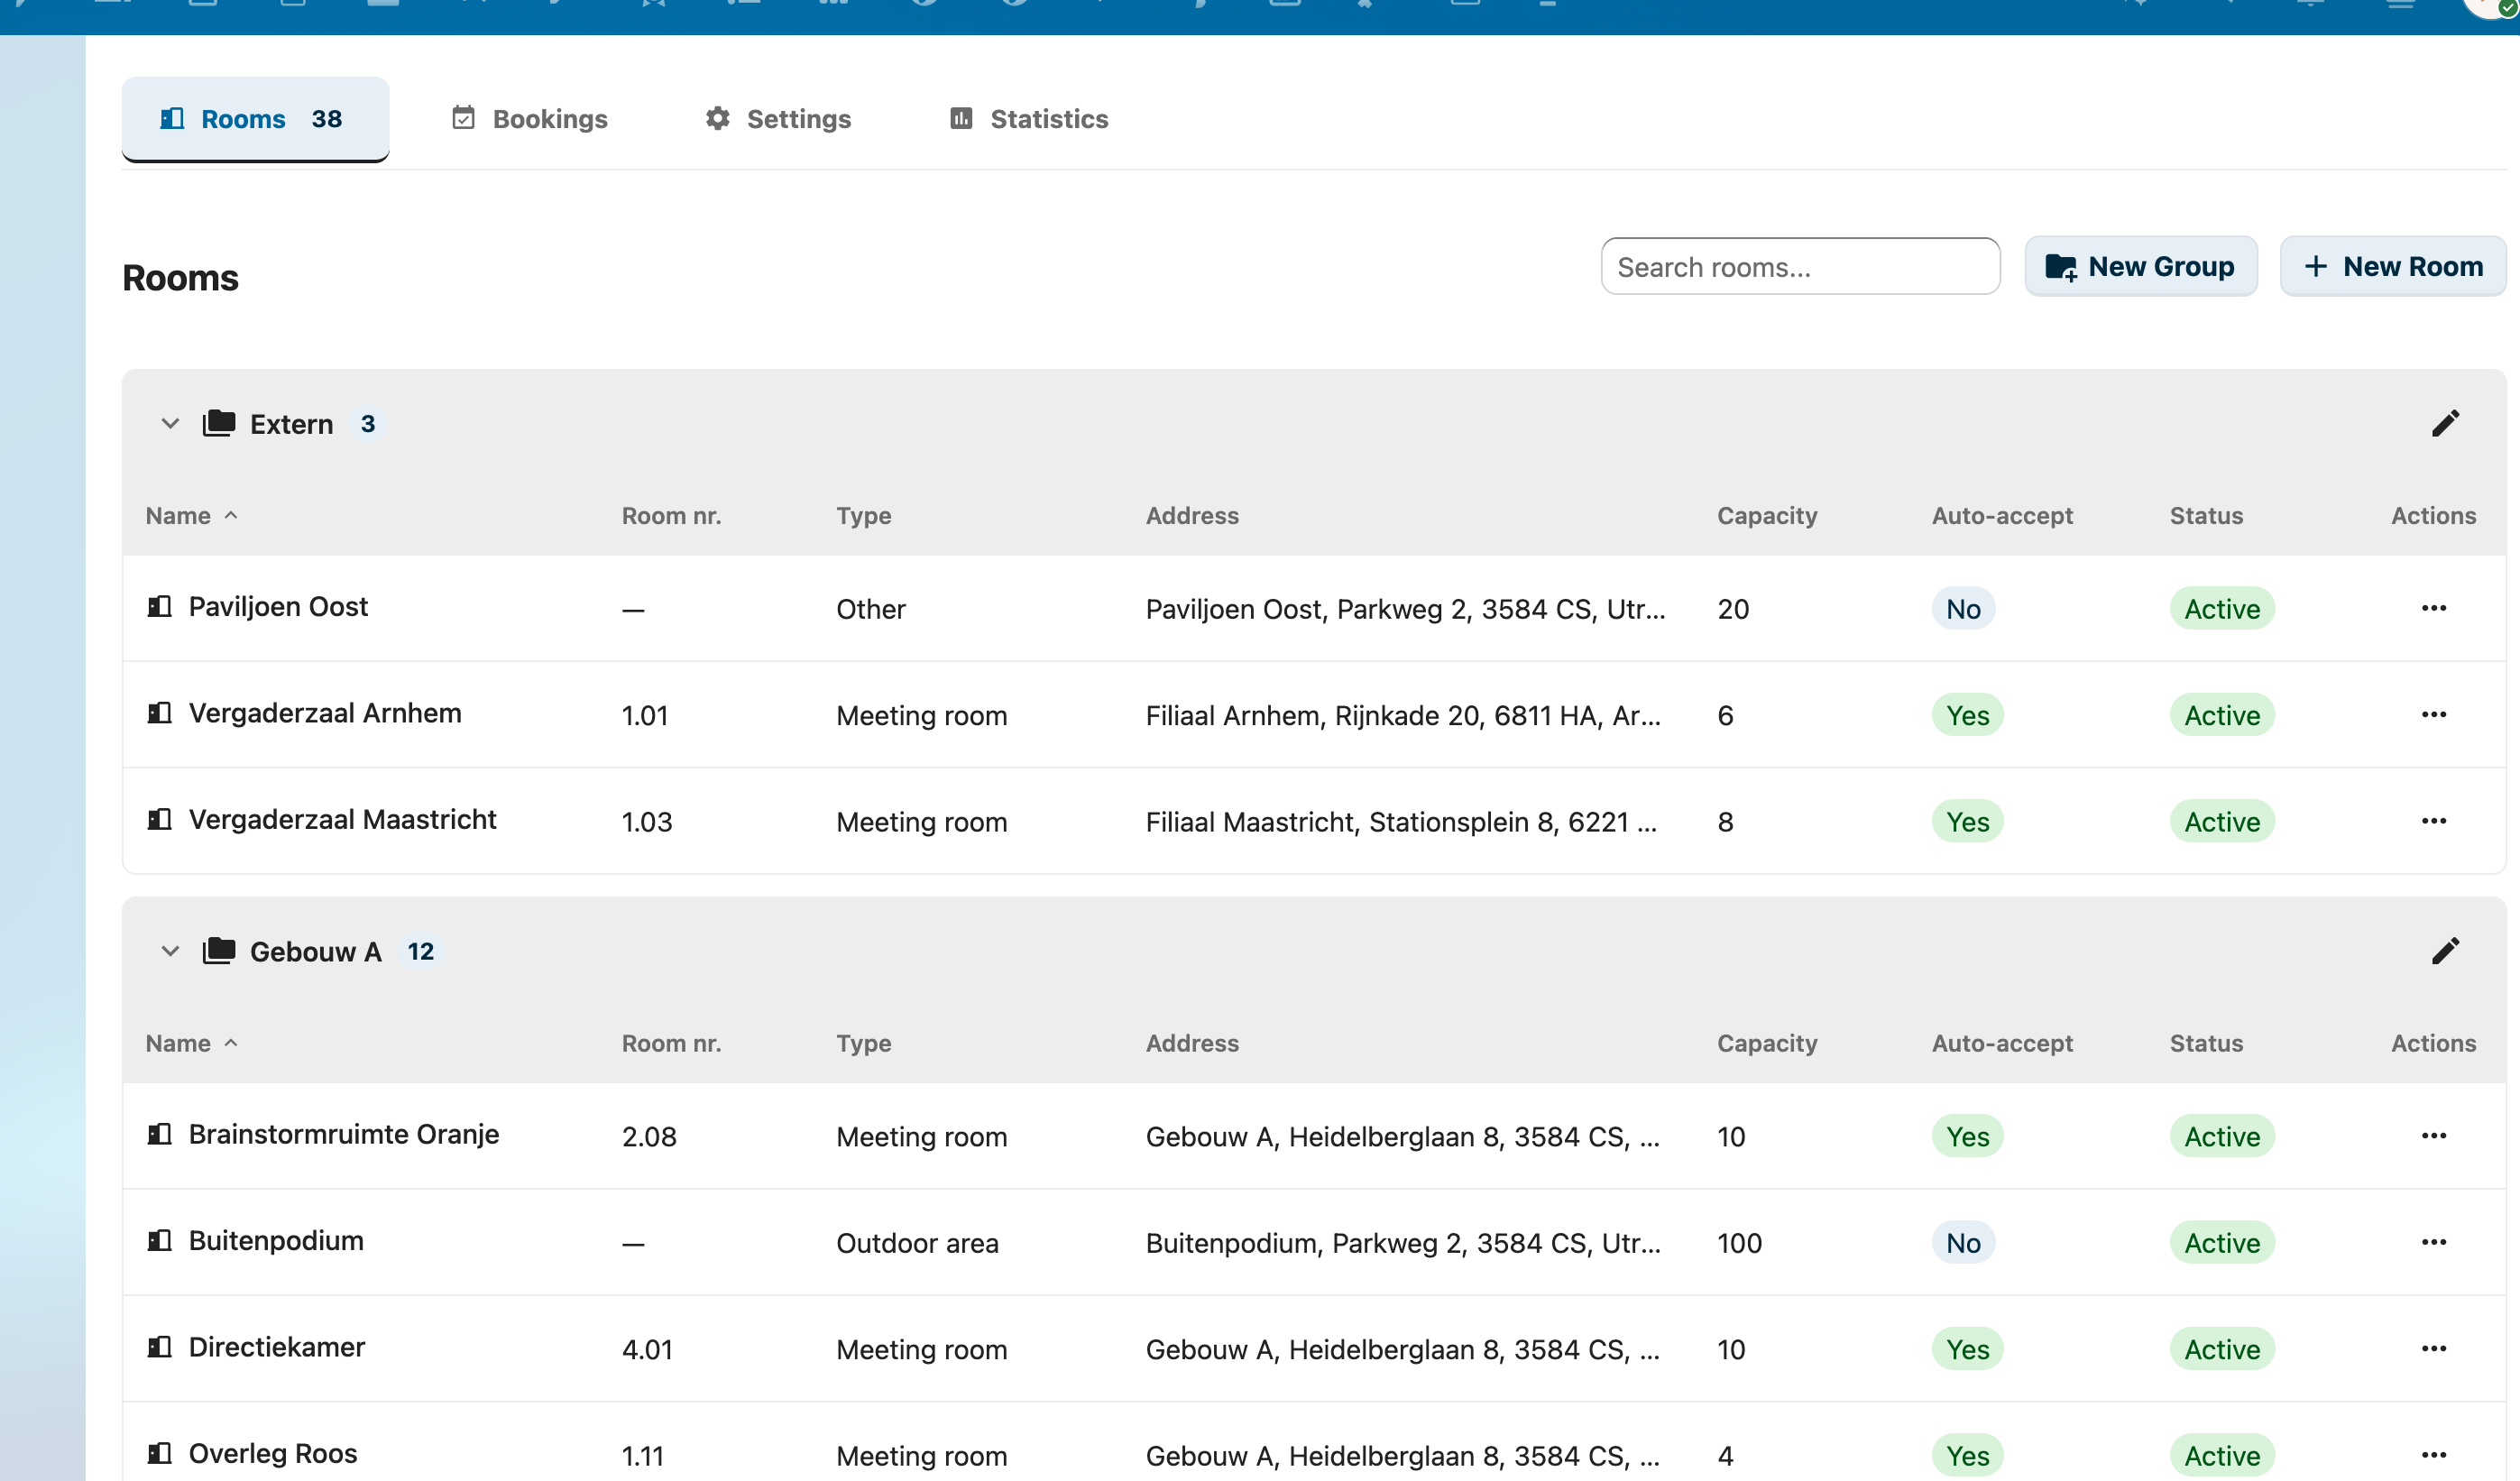Click the edit pencil for Gebouw A group
The image size is (2520, 1481).
[2444, 951]
